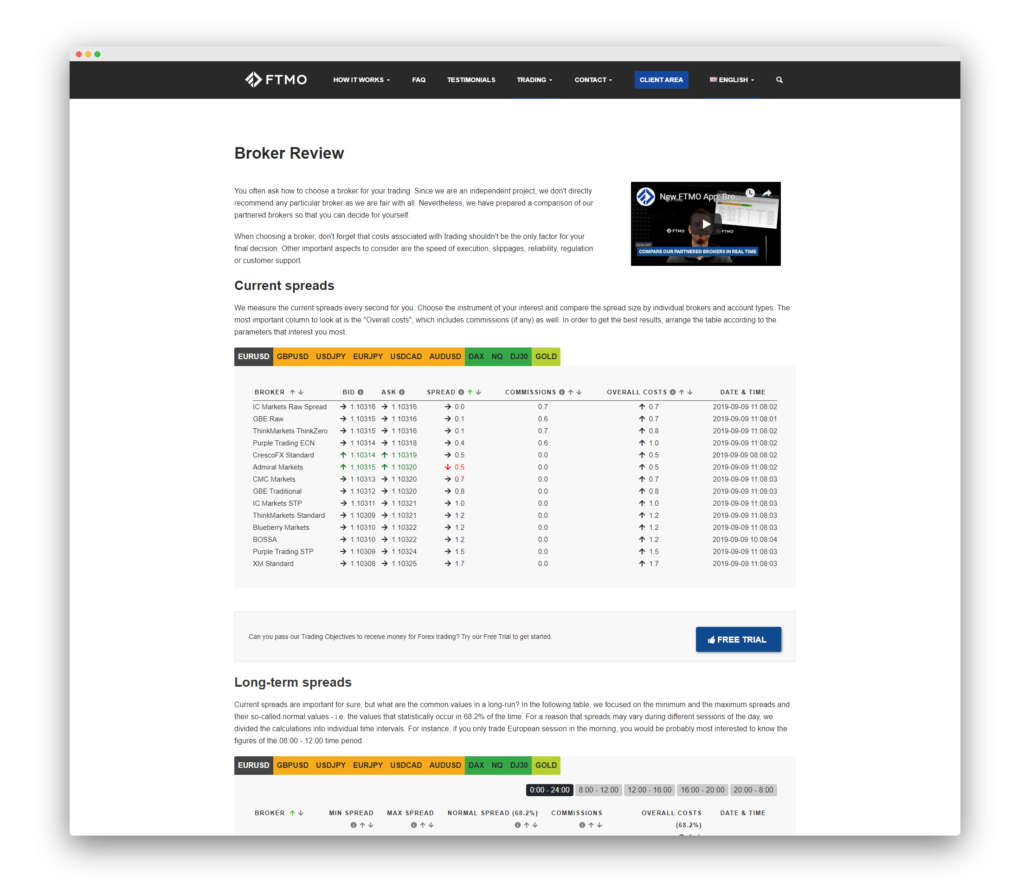Play the New FTMO App video

pyautogui.click(x=705, y=224)
